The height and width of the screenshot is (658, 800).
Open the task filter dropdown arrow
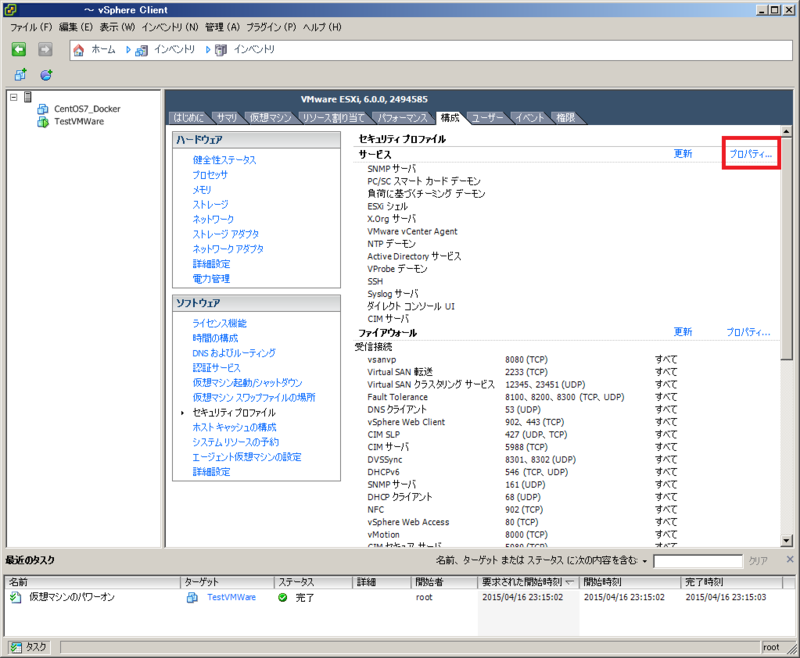(x=645, y=561)
